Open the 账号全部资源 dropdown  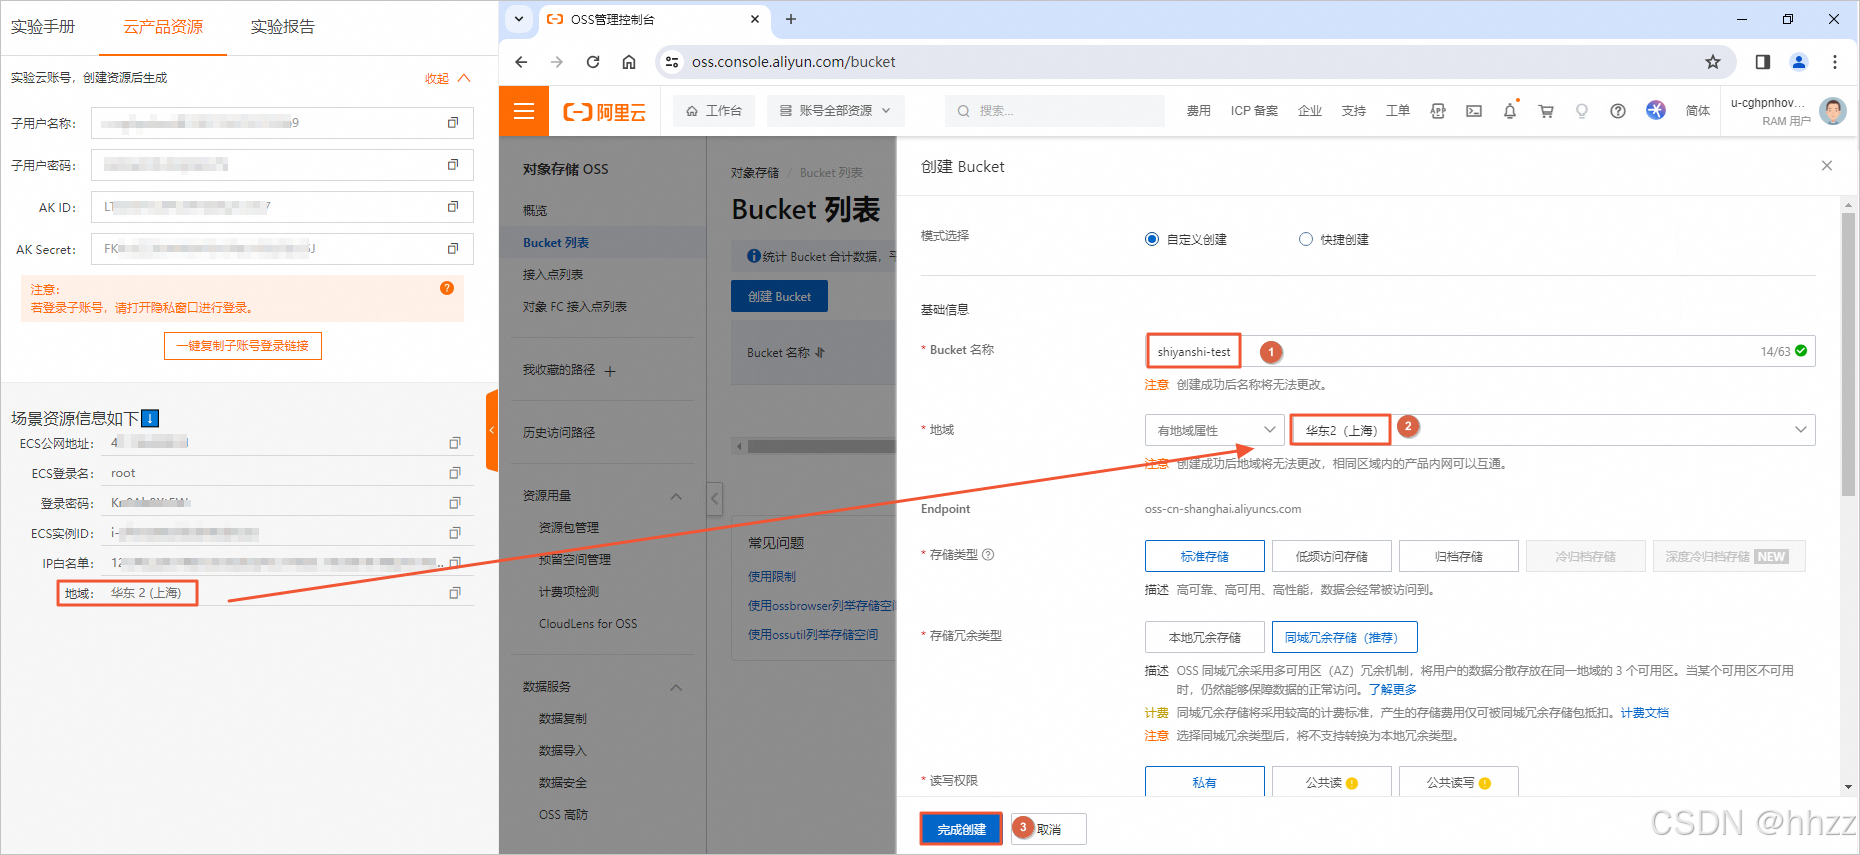(836, 111)
